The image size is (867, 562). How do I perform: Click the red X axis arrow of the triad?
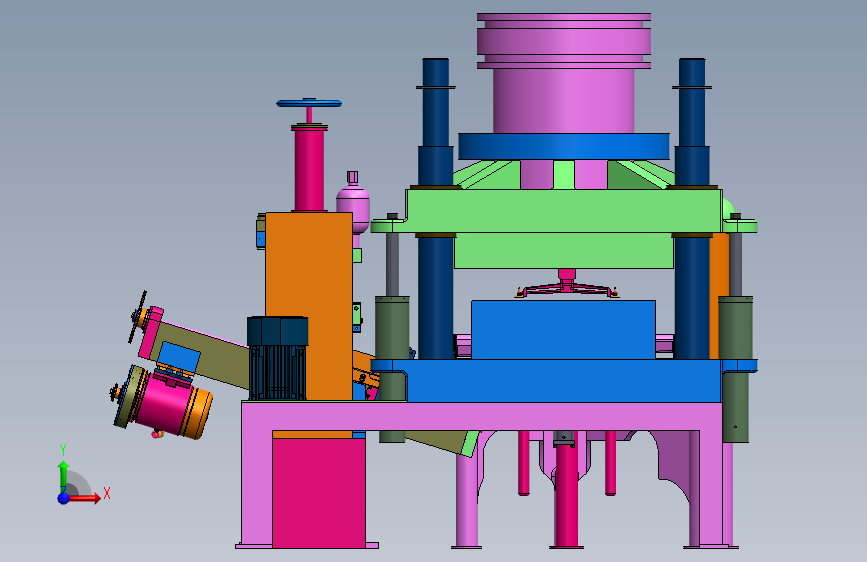pos(85,498)
